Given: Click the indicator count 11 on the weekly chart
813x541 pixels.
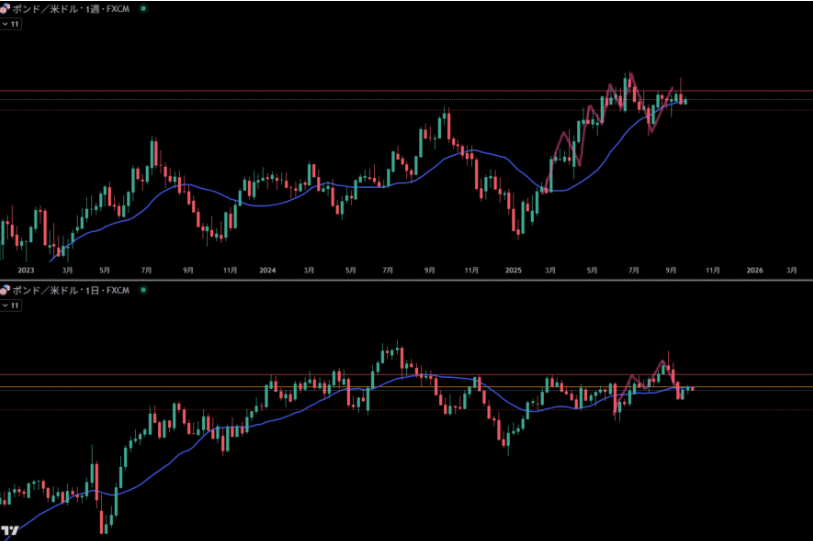Looking at the screenshot, I should click(x=15, y=23).
